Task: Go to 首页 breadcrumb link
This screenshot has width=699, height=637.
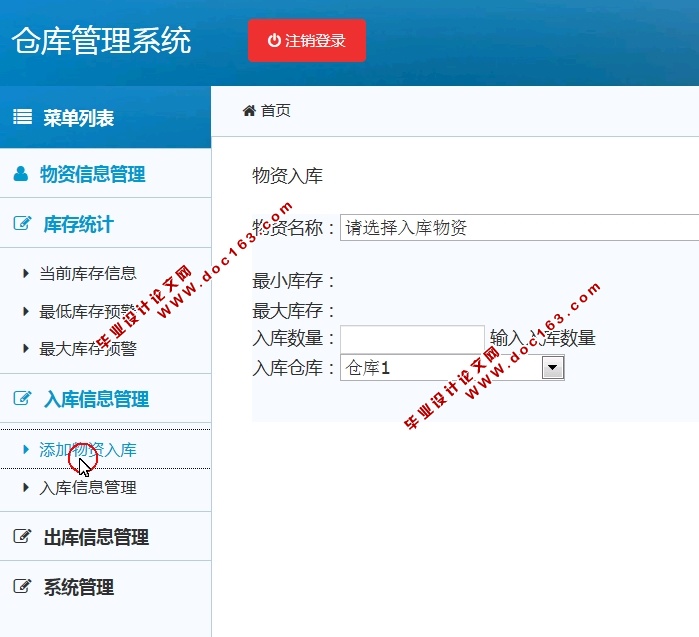Action: point(275,111)
